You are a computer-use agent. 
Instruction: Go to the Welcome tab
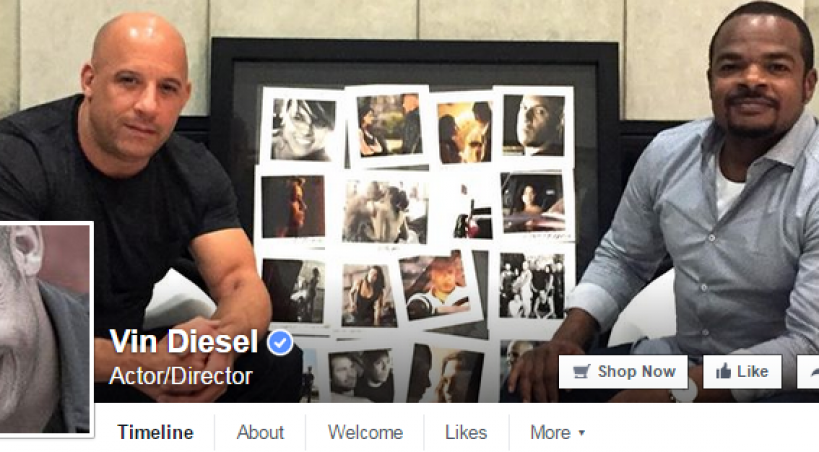(x=365, y=433)
